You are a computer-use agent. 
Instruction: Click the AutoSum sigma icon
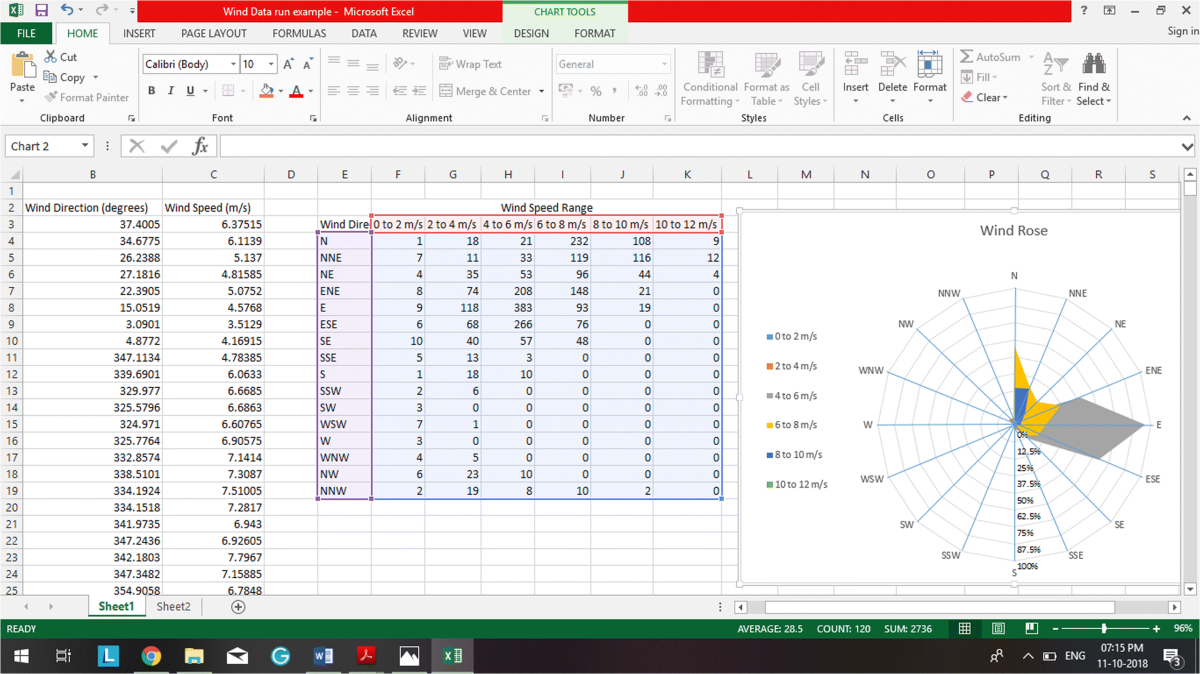(967, 57)
